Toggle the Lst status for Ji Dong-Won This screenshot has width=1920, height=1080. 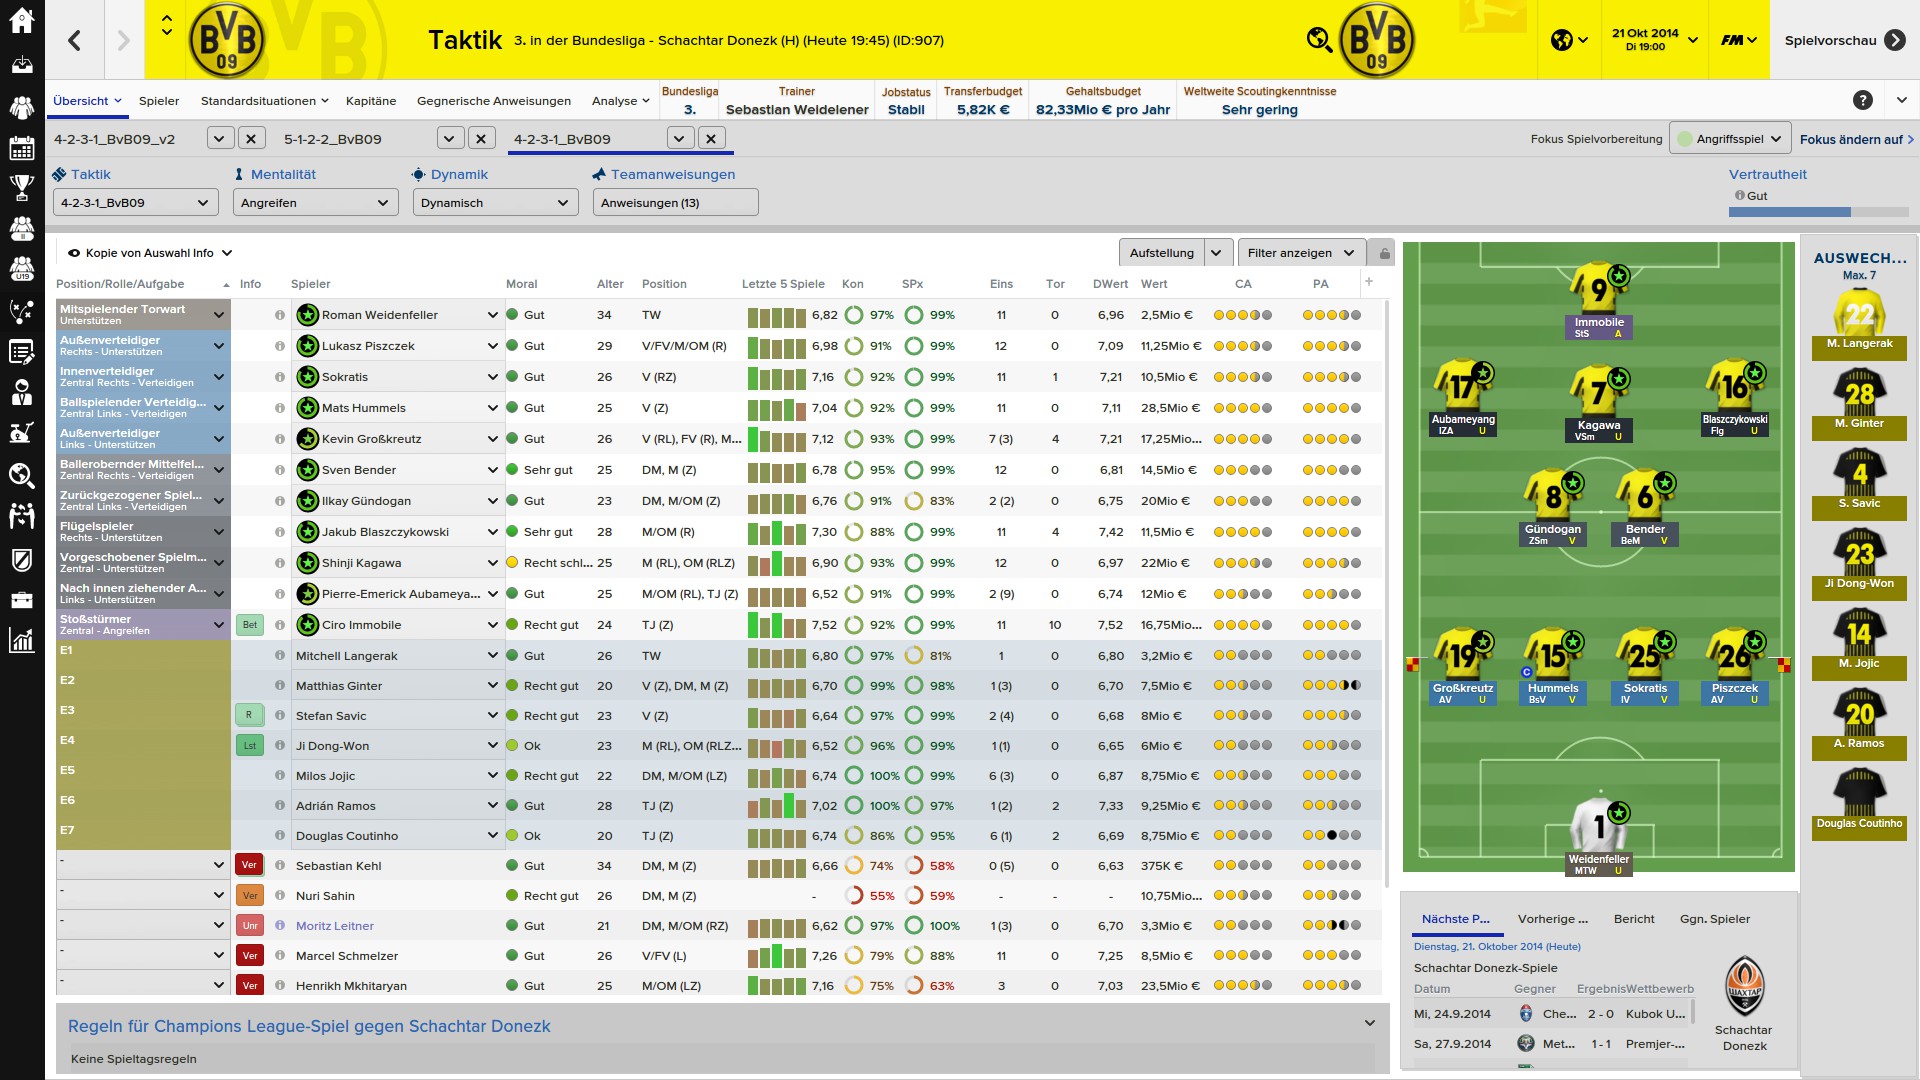pos(250,746)
